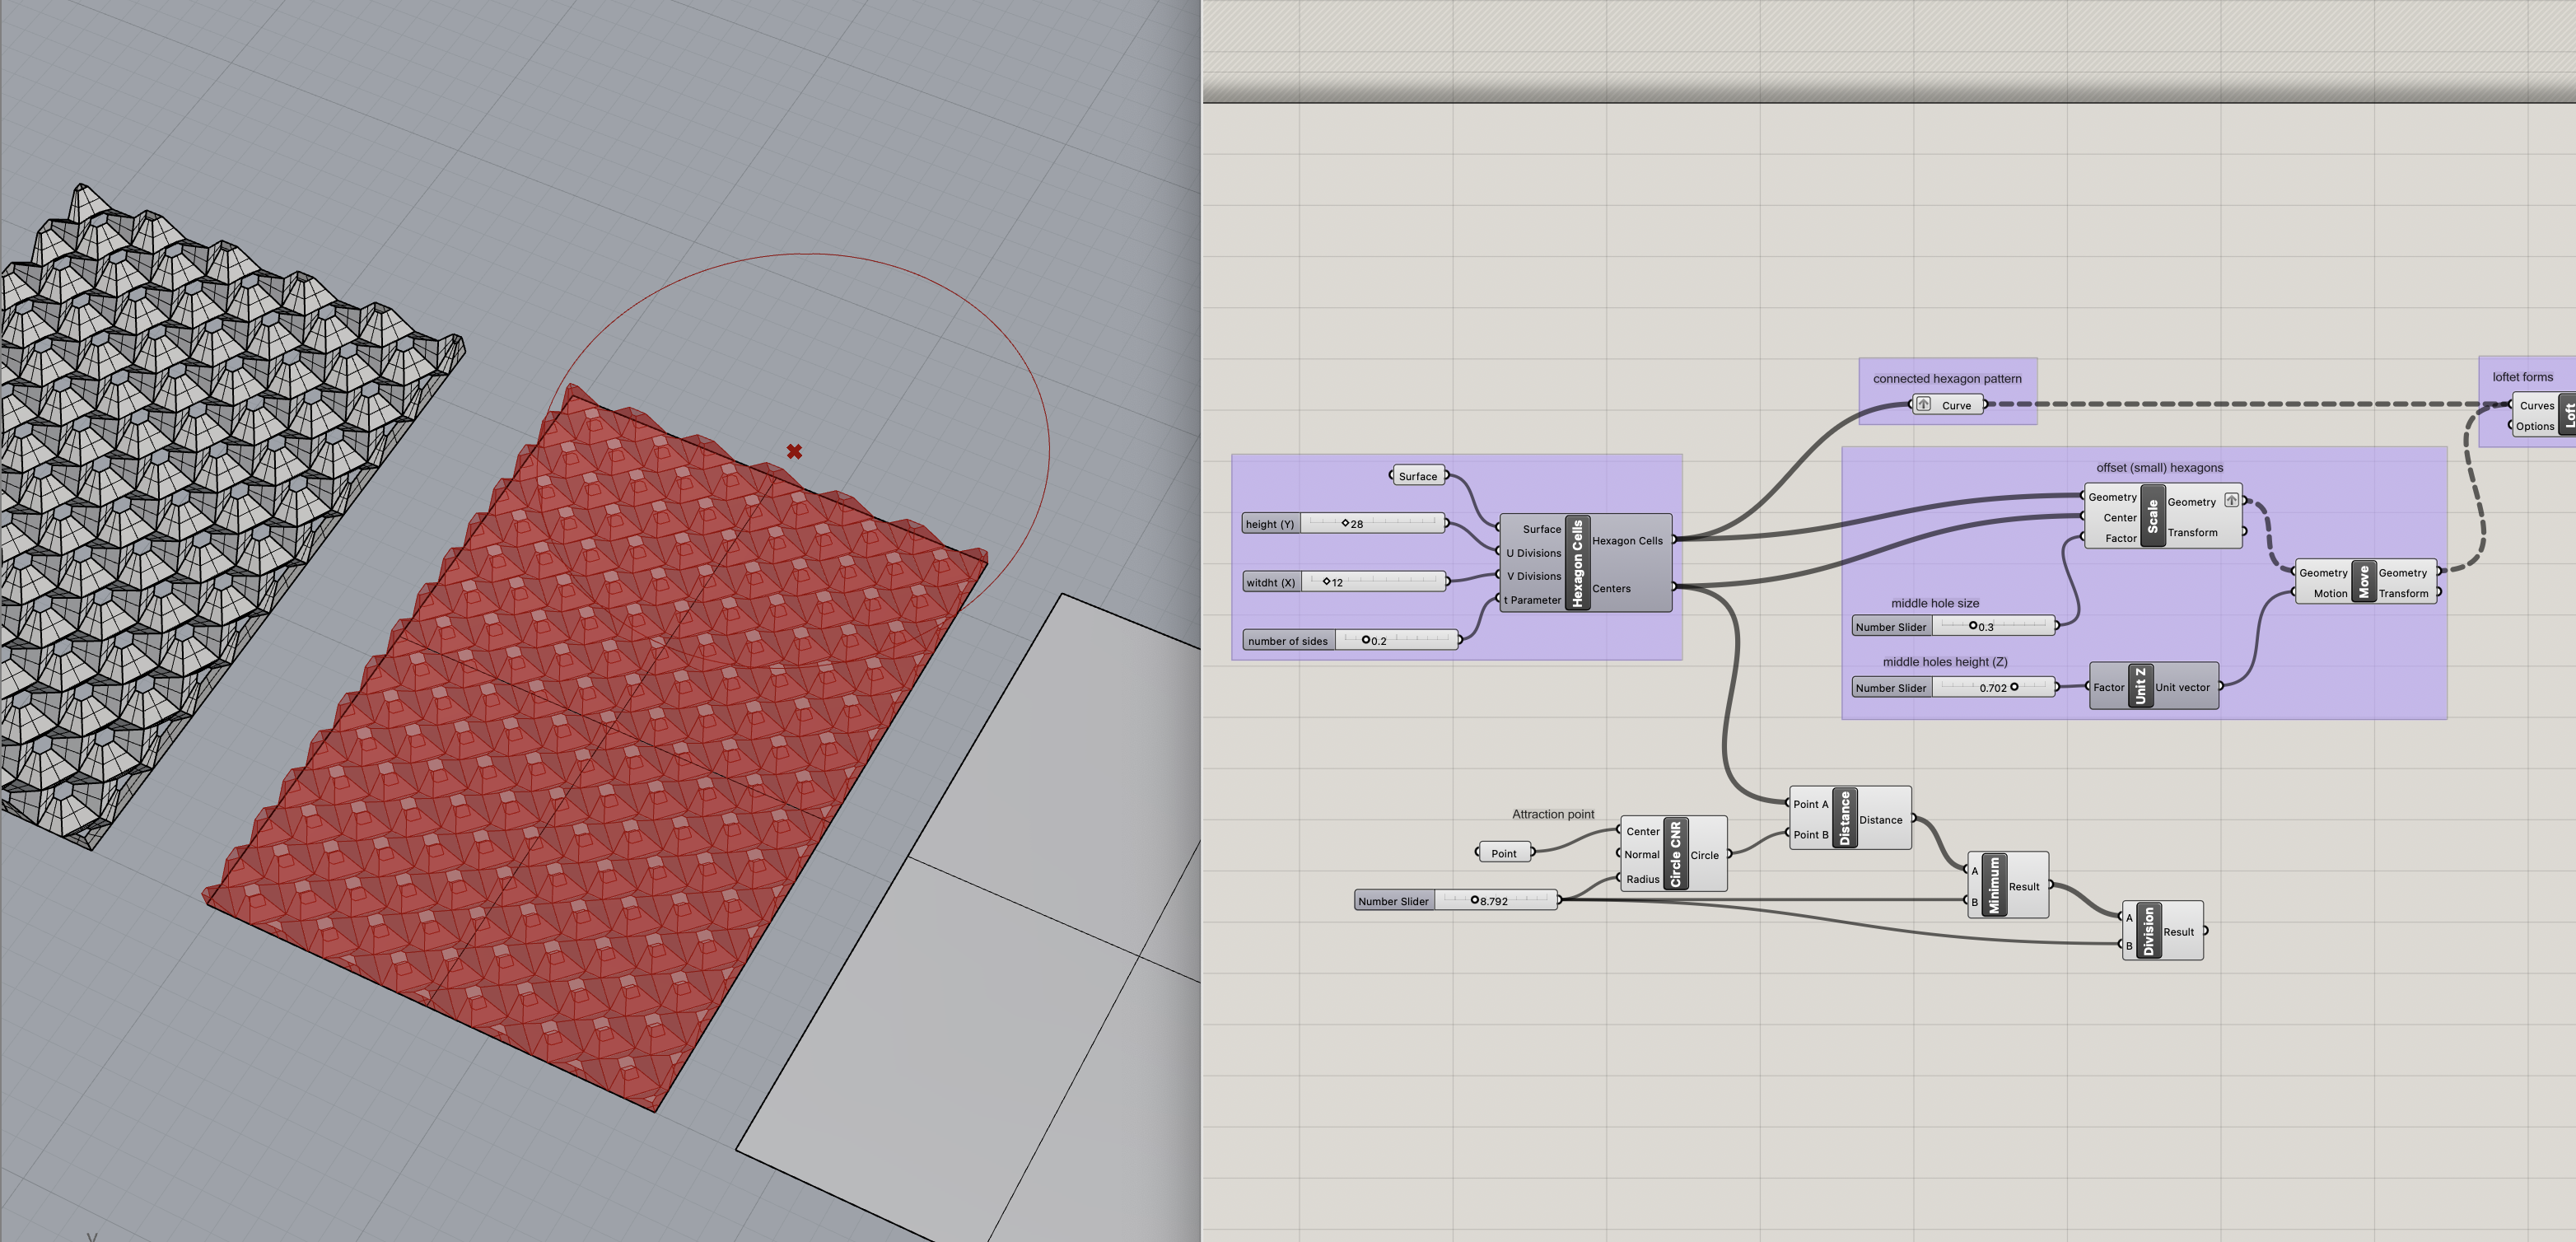Click the red attraction point marker in viewport
Image resolution: width=2576 pixels, height=1242 pixels.
coord(794,452)
